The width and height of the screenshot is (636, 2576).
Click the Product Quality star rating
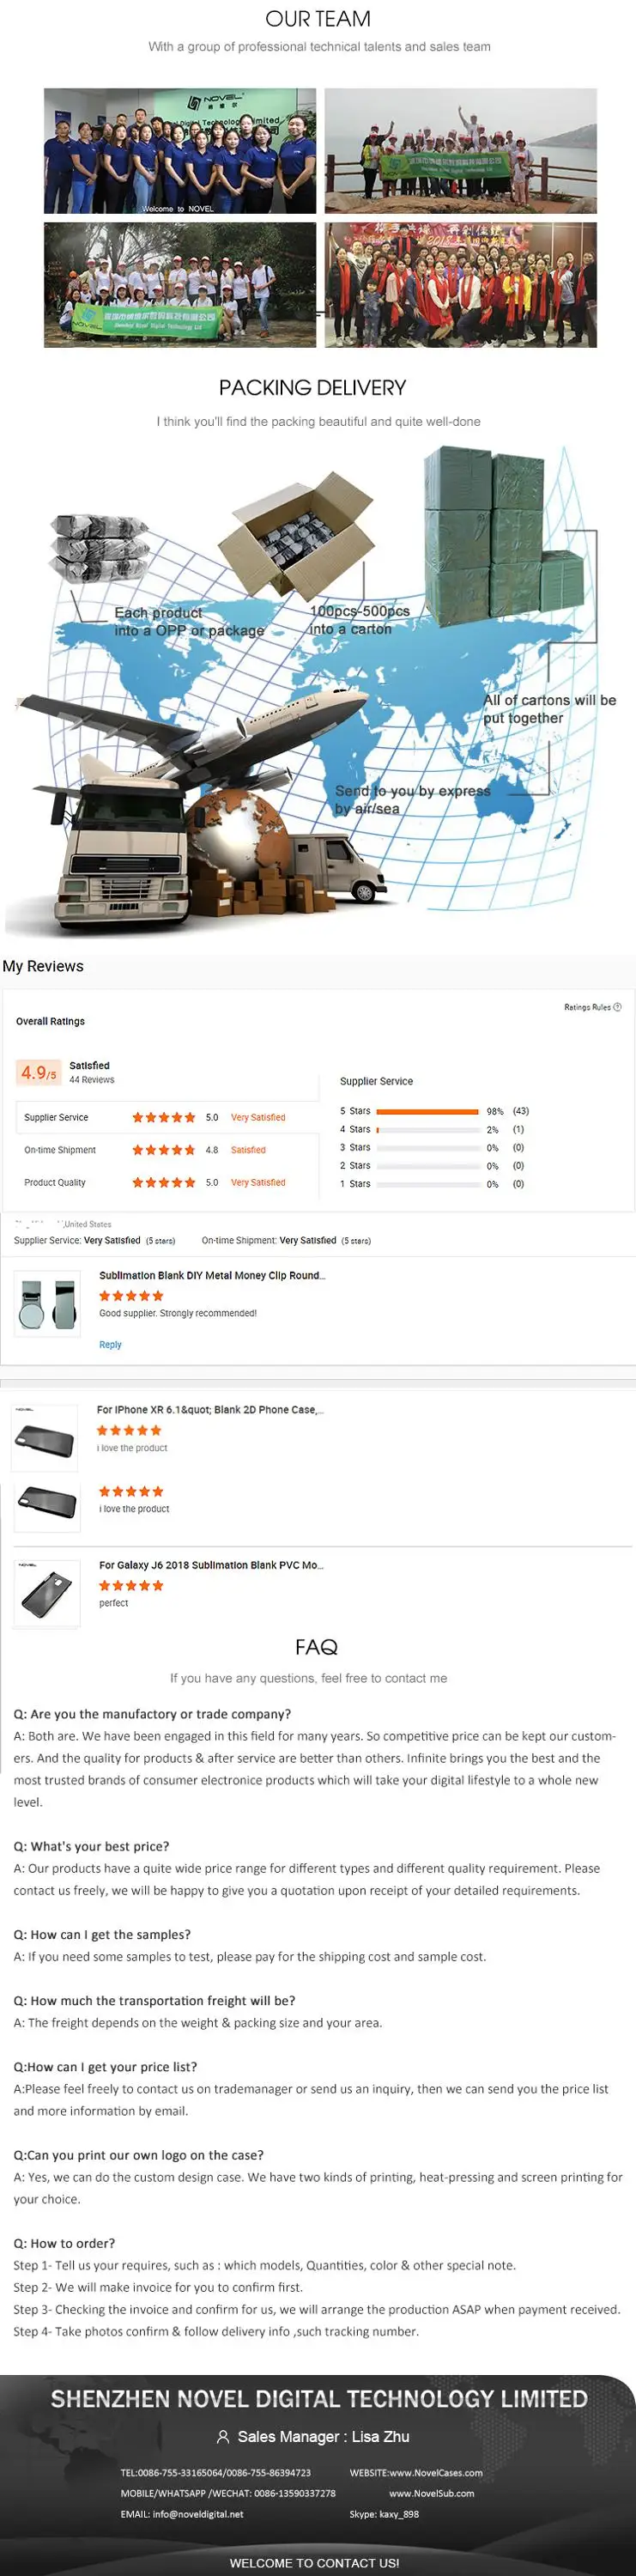163,1182
